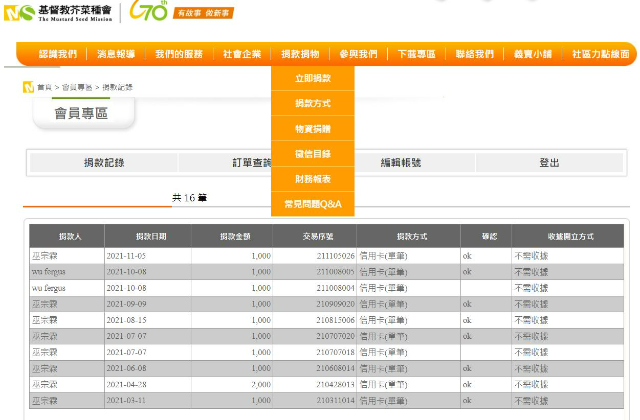Choose 物資捐贈 in the dropdown
Viewport: 640px width, 420px height.
(312, 129)
